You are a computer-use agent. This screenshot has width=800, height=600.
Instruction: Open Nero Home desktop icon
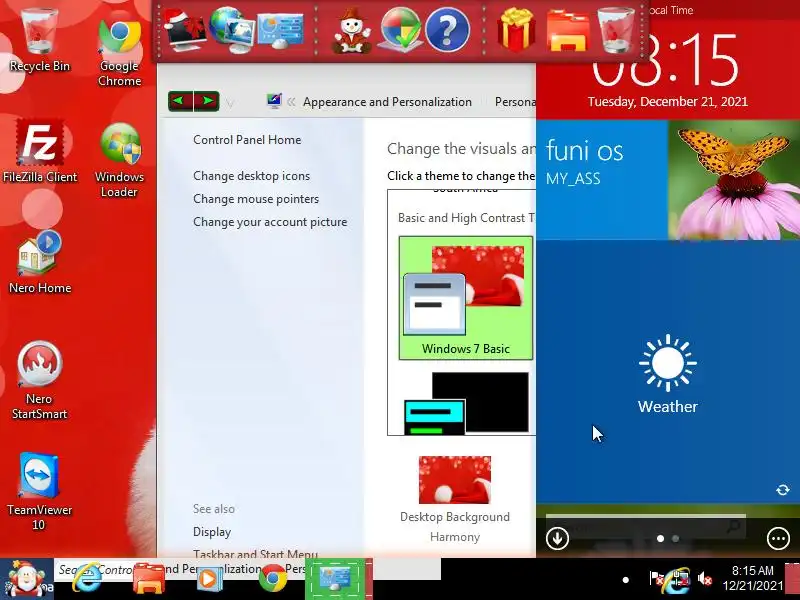click(x=40, y=261)
